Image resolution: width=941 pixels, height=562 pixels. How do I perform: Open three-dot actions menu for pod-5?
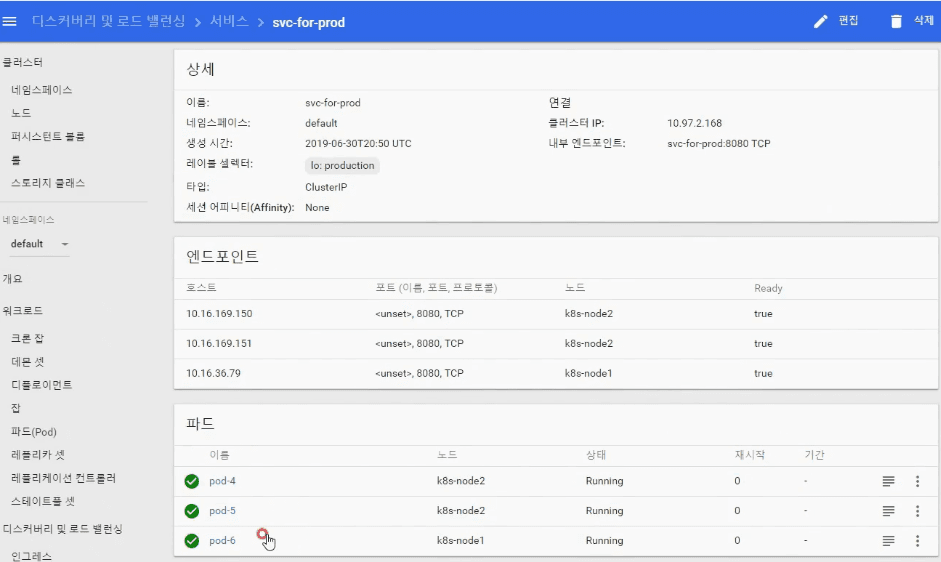click(917, 511)
